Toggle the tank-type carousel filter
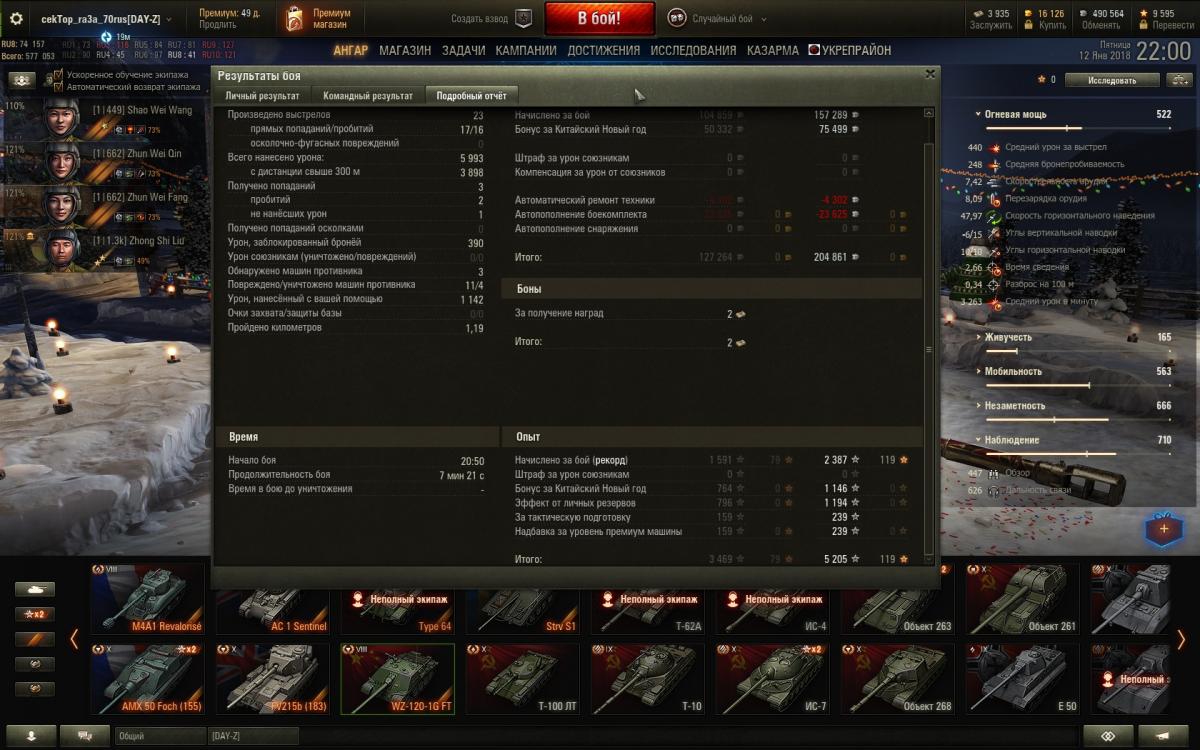Screen dimensions: 1200x750 [34, 589]
